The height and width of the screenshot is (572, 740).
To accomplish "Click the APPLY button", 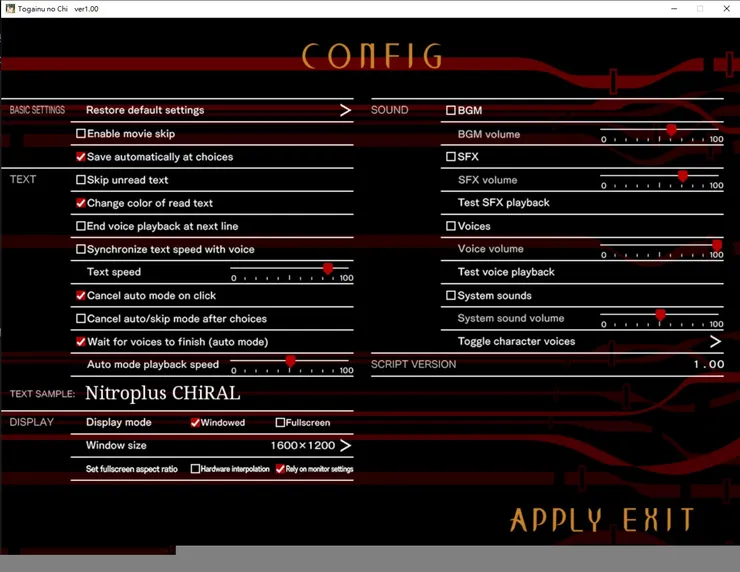I will [556, 520].
